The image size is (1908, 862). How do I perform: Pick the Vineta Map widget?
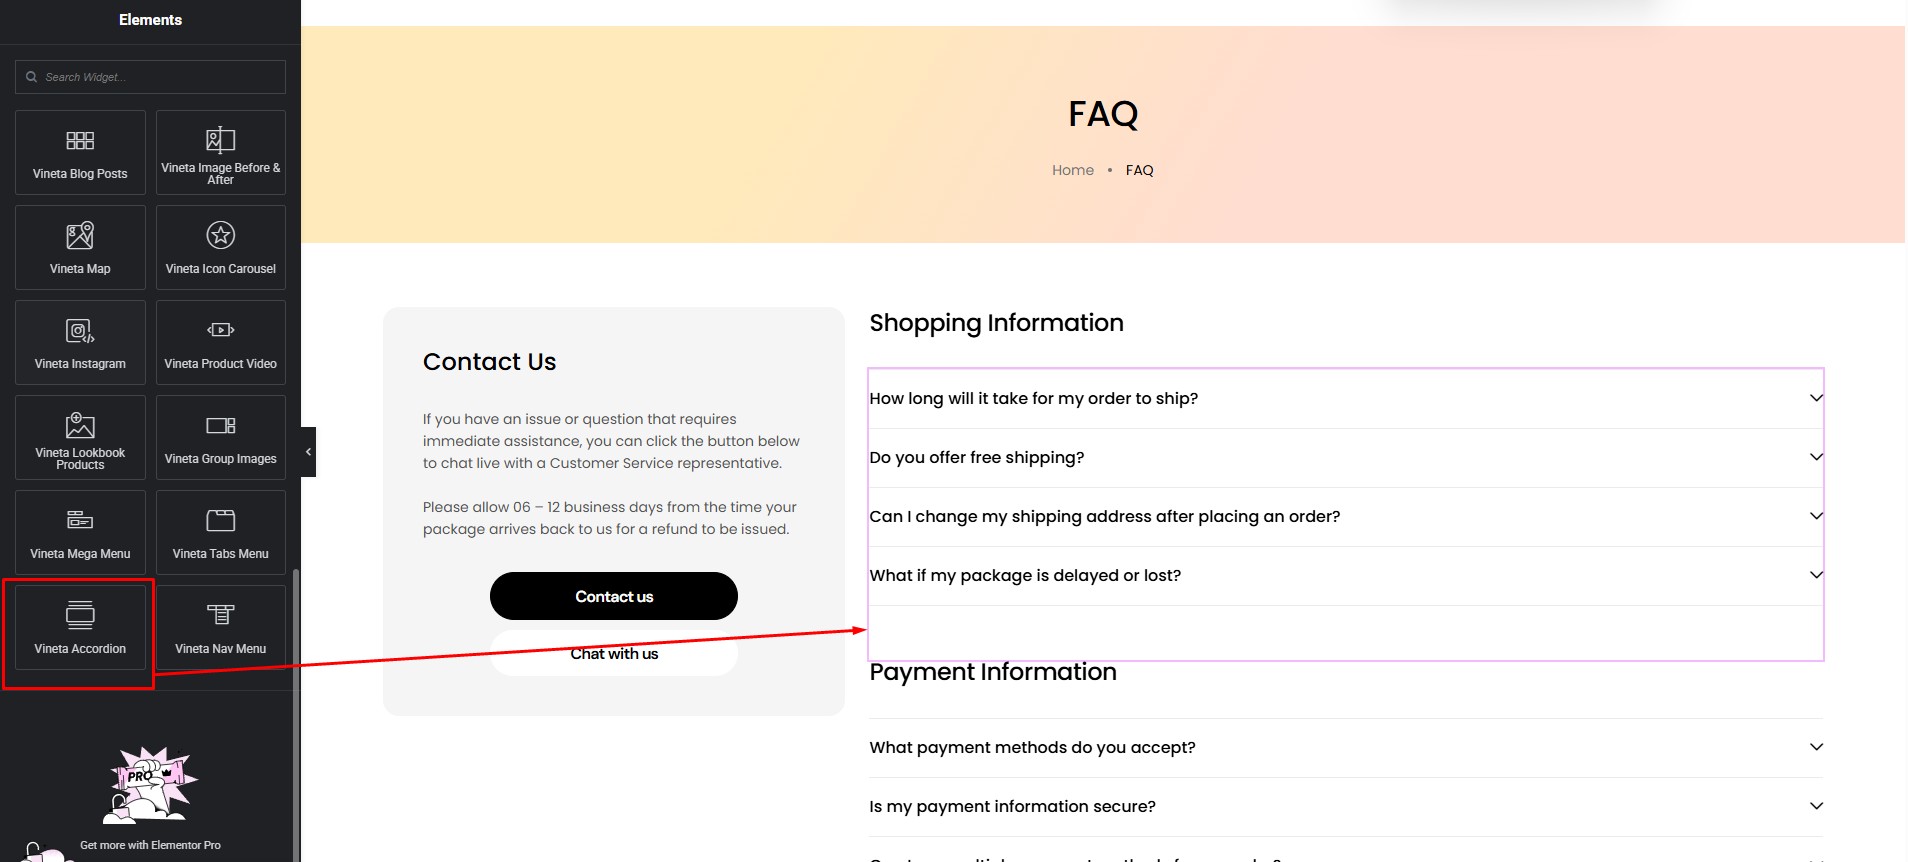point(80,247)
